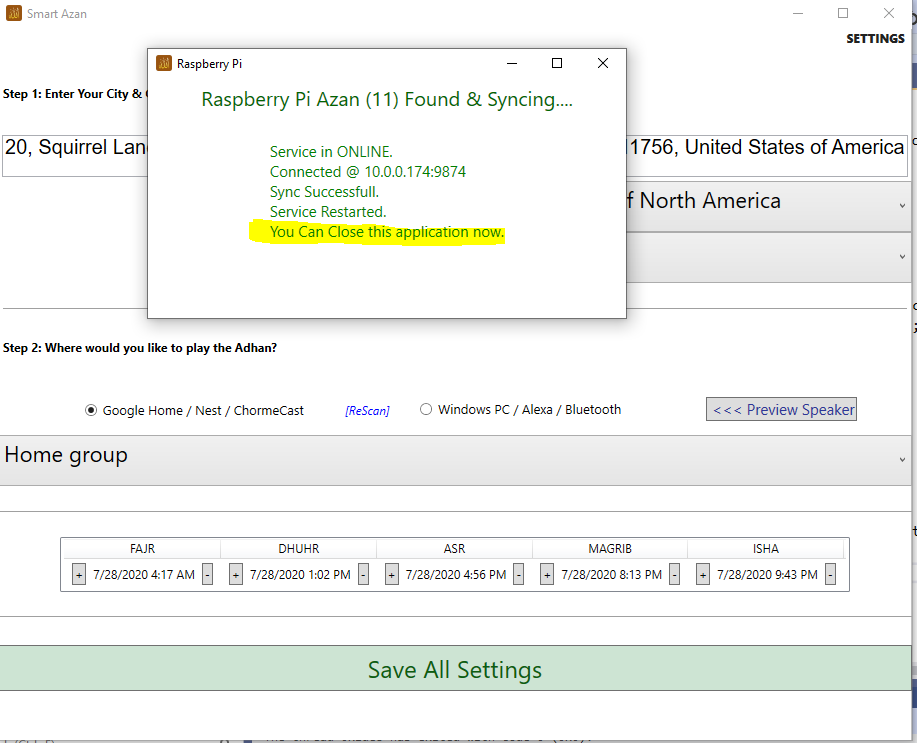Image resolution: width=917 pixels, height=743 pixels.
Task: Increase ISHA time with plus button
Action: click(703, 575)
